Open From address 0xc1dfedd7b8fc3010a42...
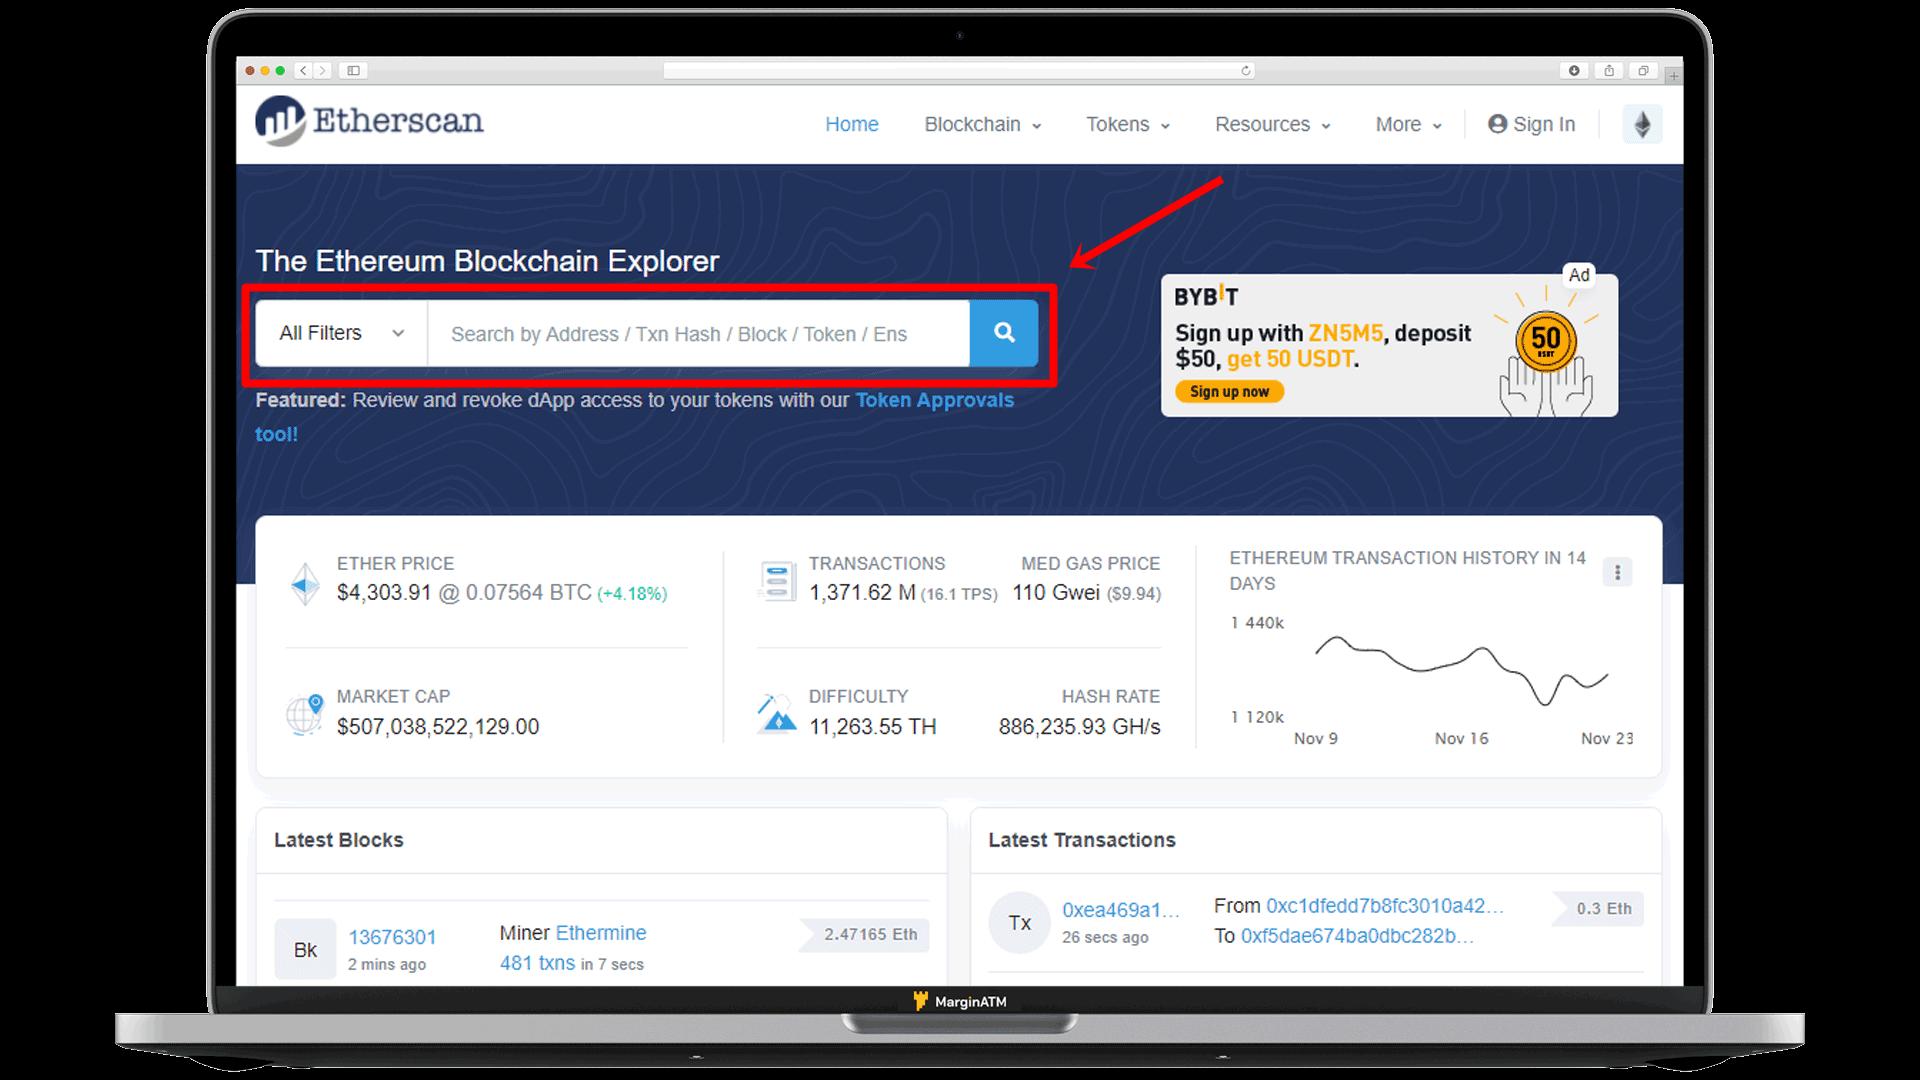 [x=1385, y=905]
